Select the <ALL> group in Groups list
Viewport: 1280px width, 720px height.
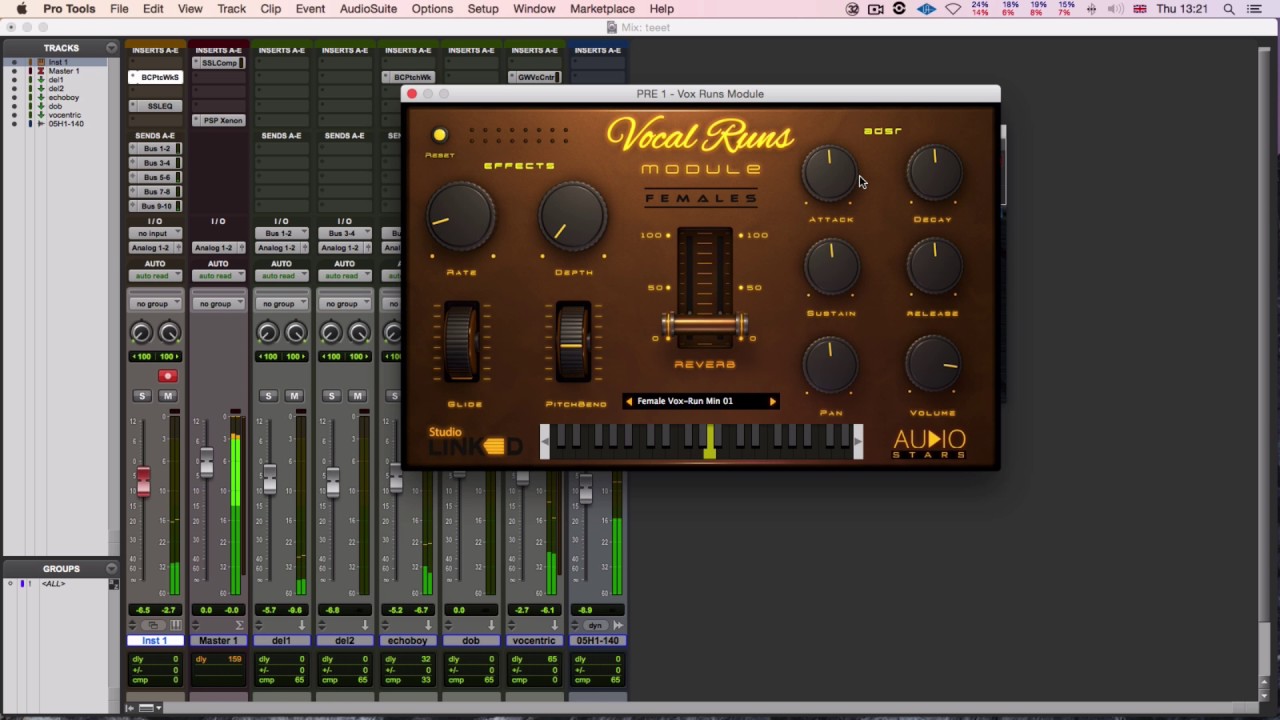(53, 583)
